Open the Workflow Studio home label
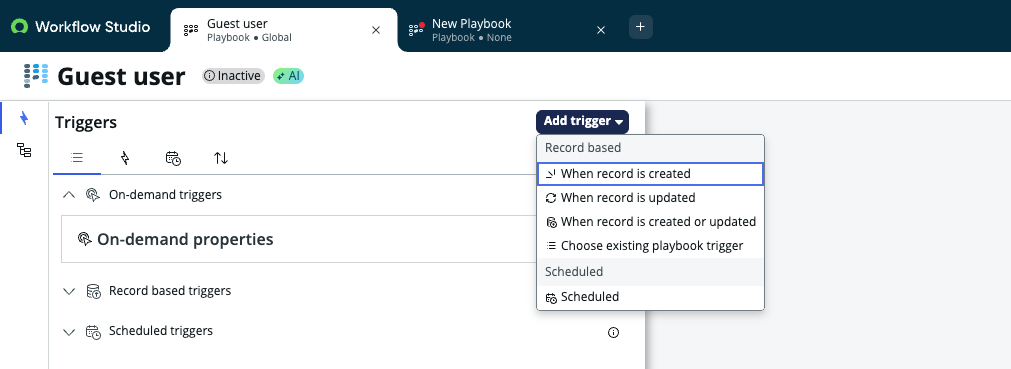The width and height of the screenshot is (1011, 369). [92, 26]
